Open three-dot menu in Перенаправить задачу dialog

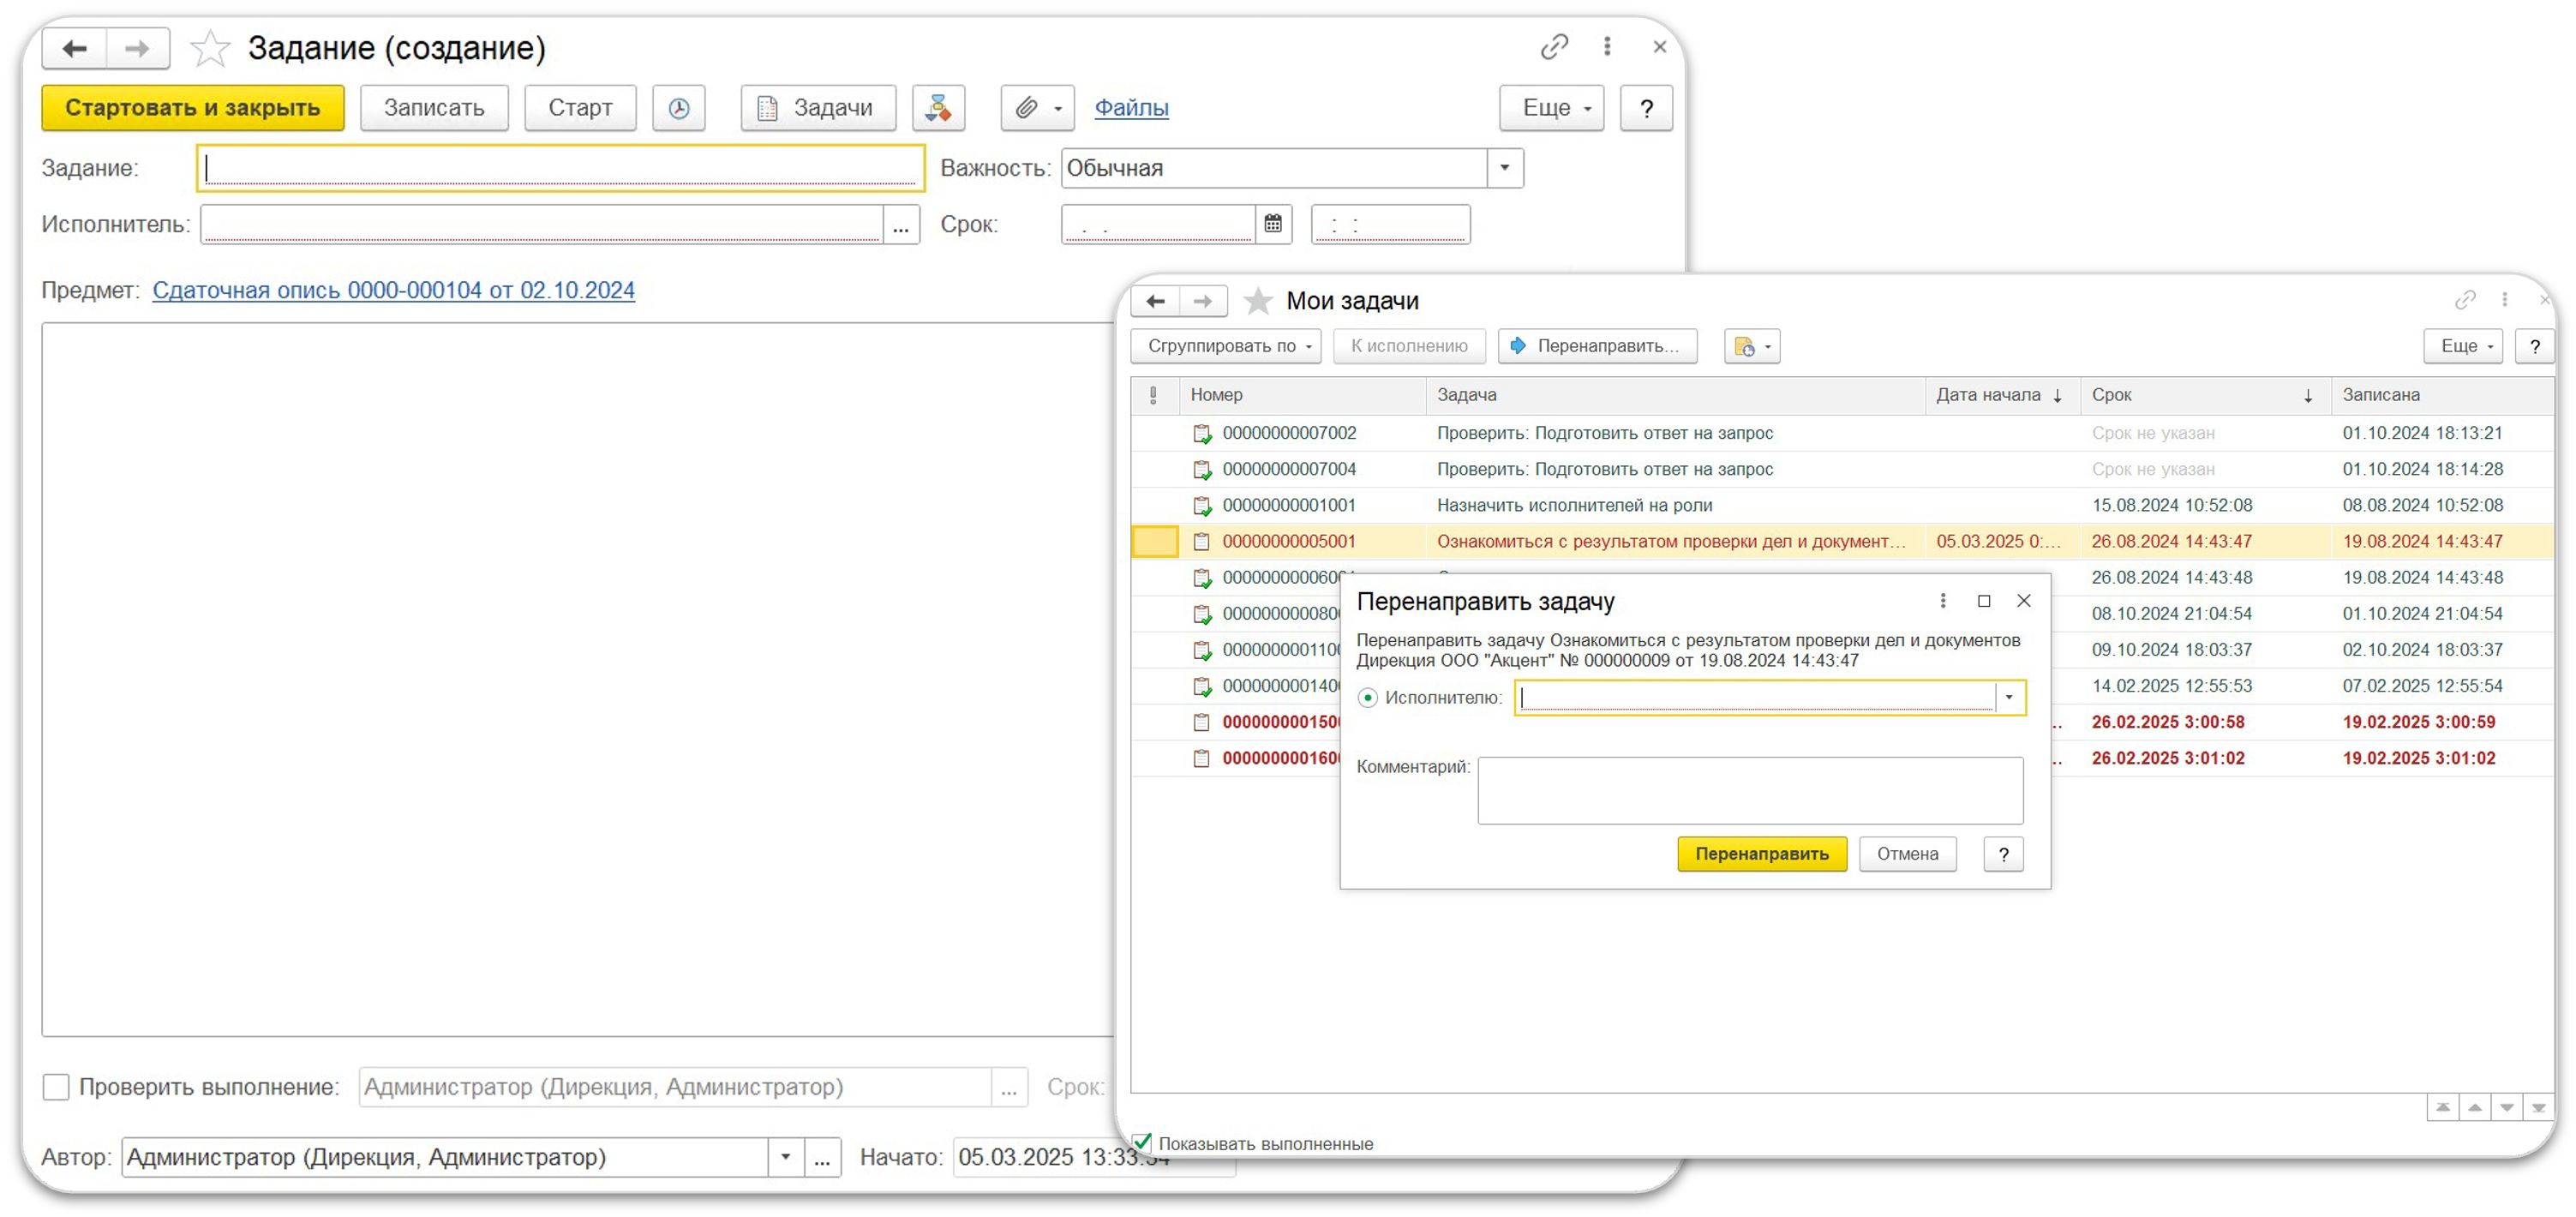(x=1943, y=601)
